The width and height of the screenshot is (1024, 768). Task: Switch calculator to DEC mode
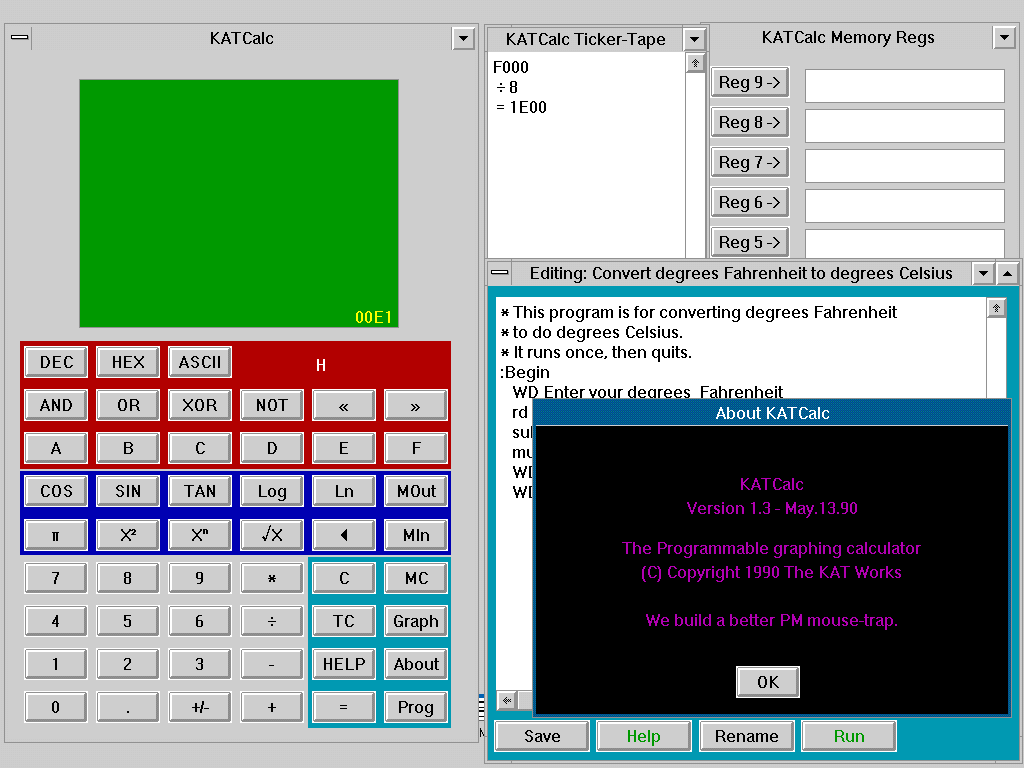(x=56, y=362)
